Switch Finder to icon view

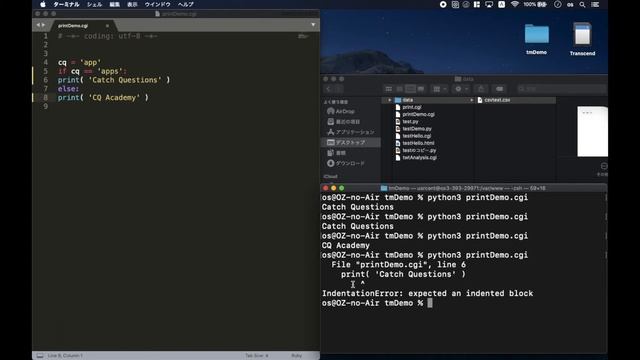click(x=389, y=89)
